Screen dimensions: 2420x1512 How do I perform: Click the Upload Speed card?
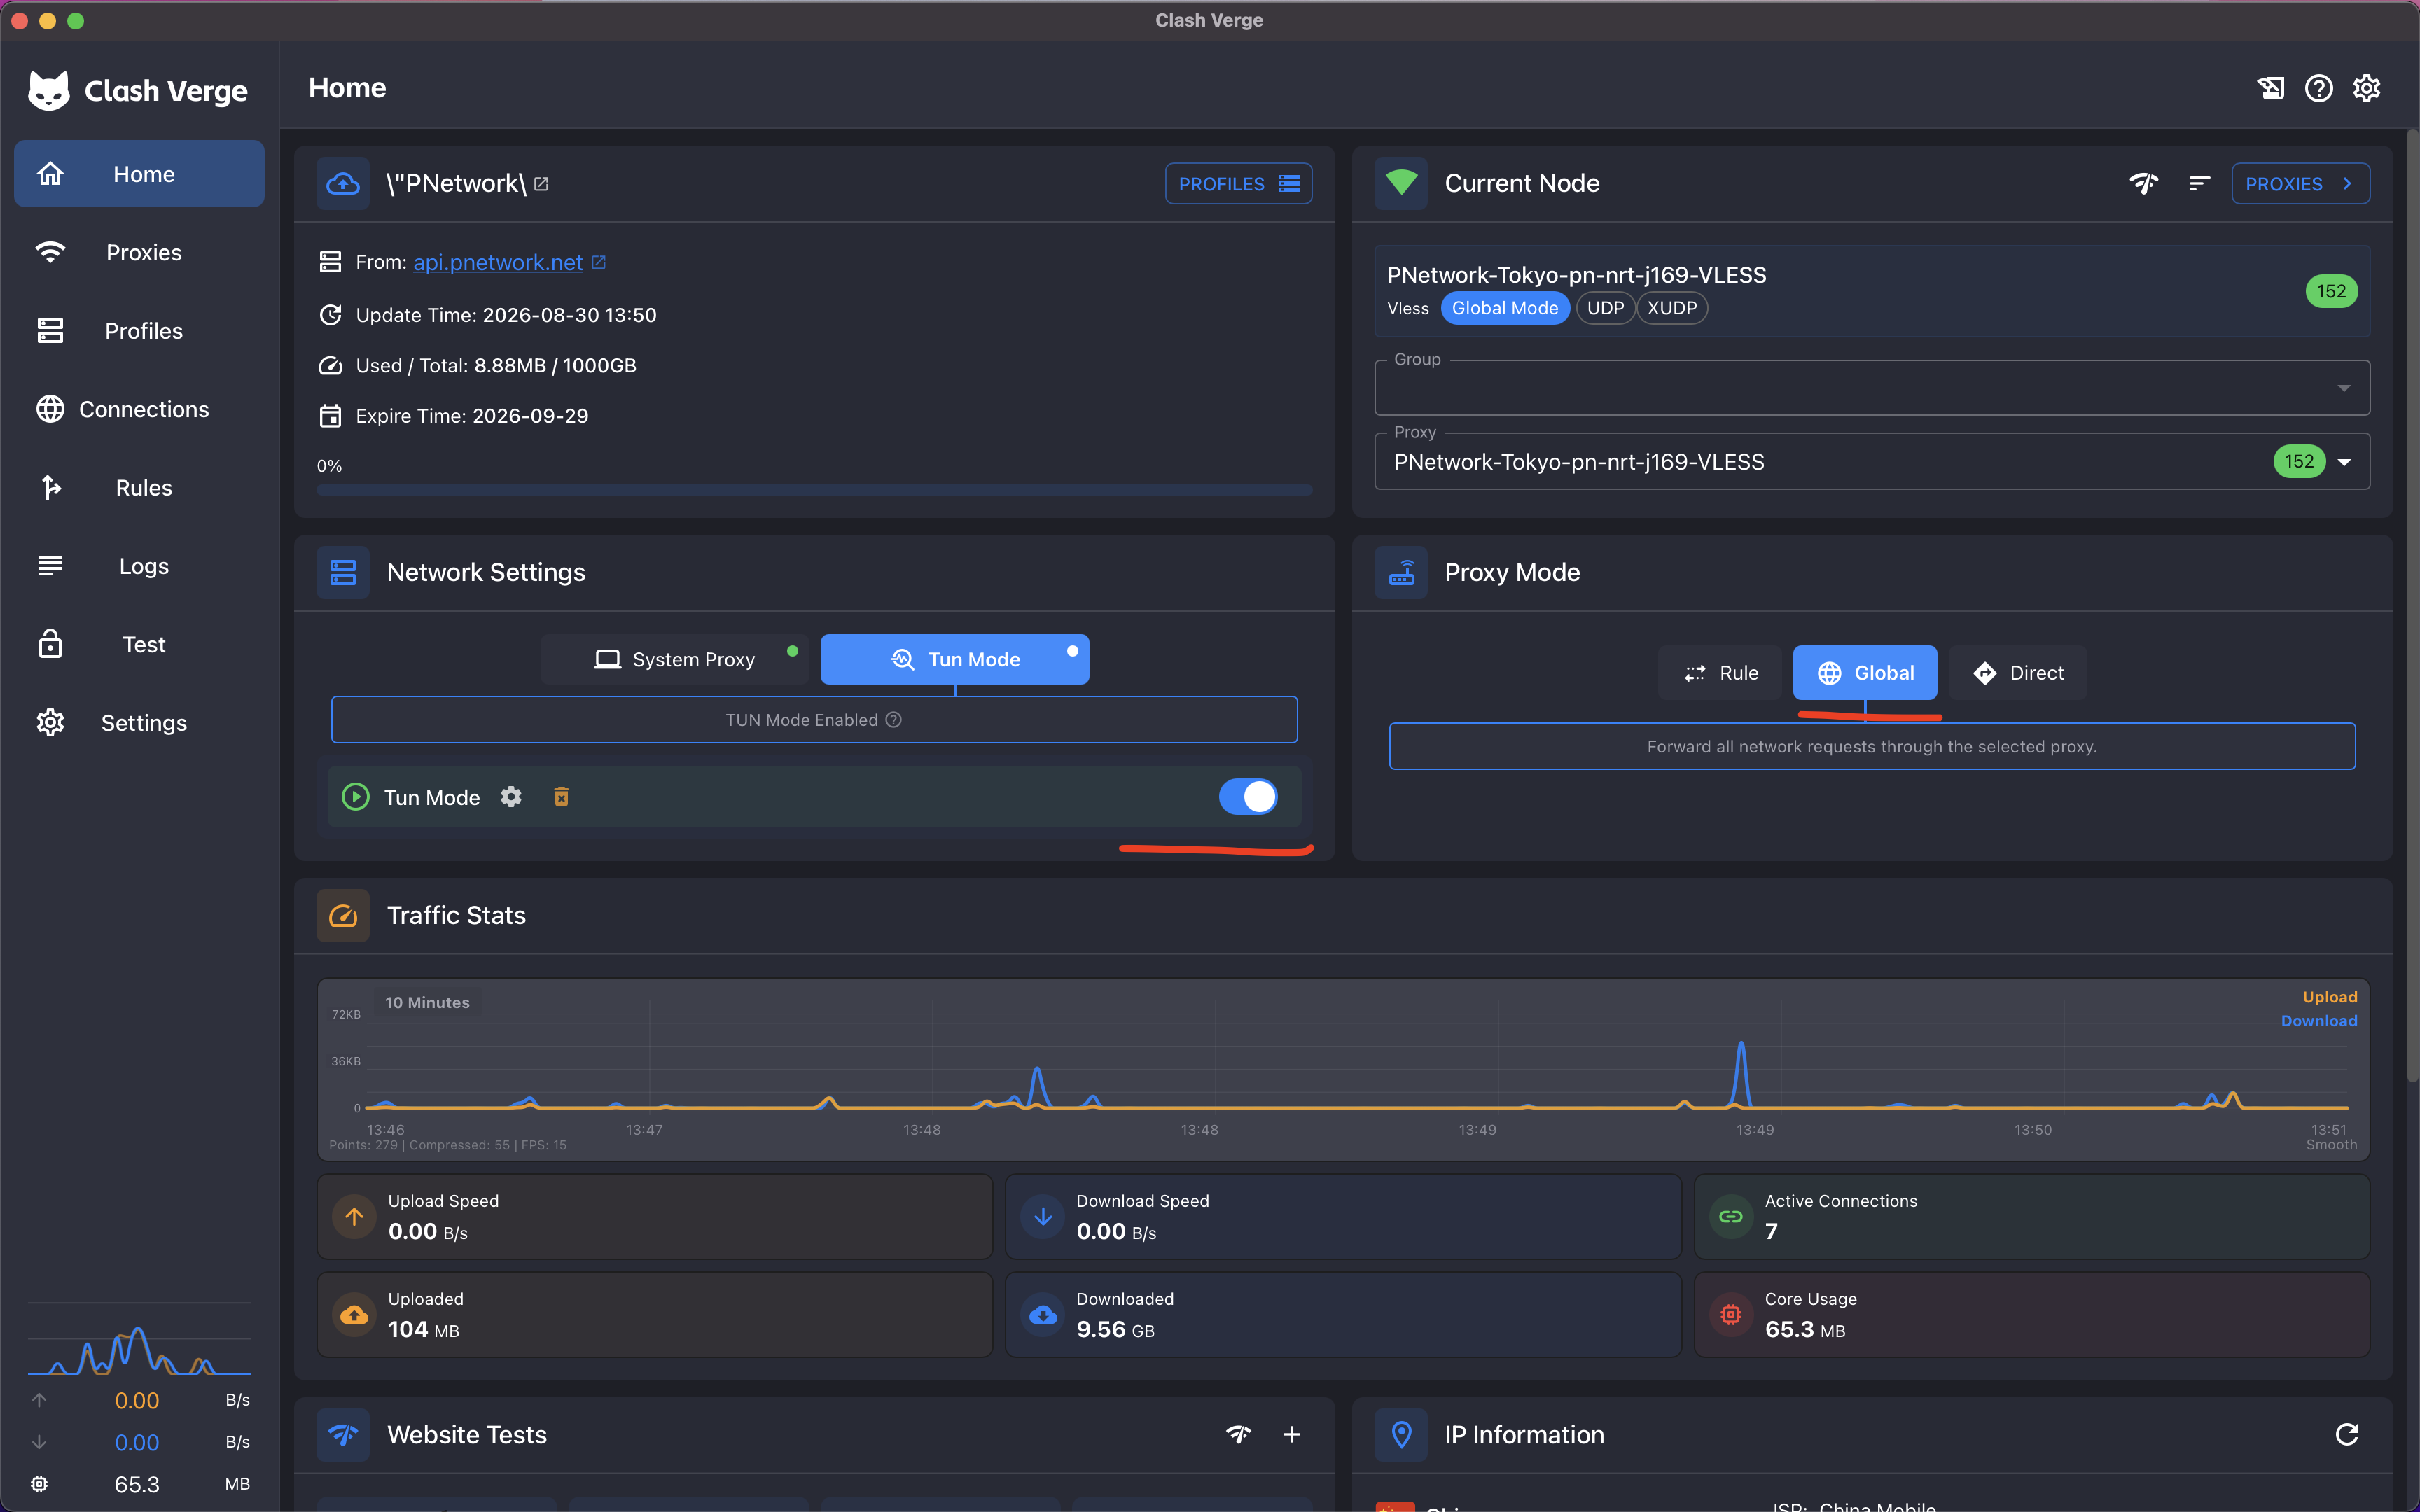click(655, 1217)
